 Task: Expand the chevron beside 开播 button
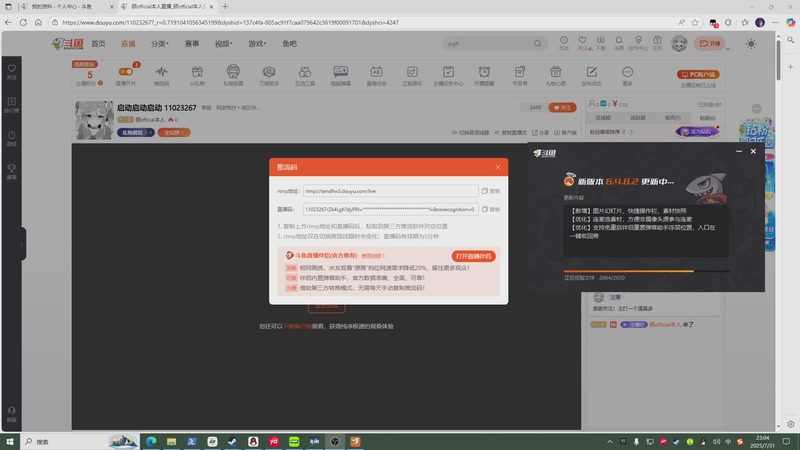point(728,49)
